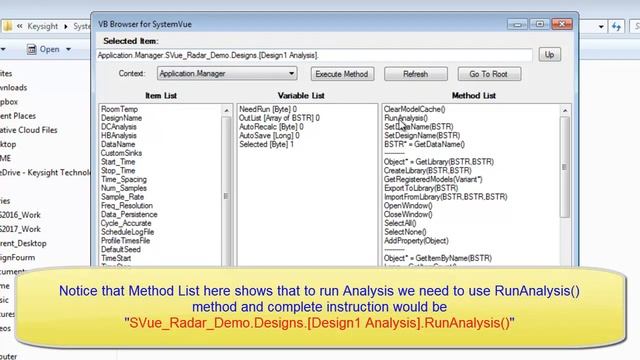Viewport: 640px width, 360px height.
Task: Select HBAnalysis in Item List
Action: coord(119,136)
